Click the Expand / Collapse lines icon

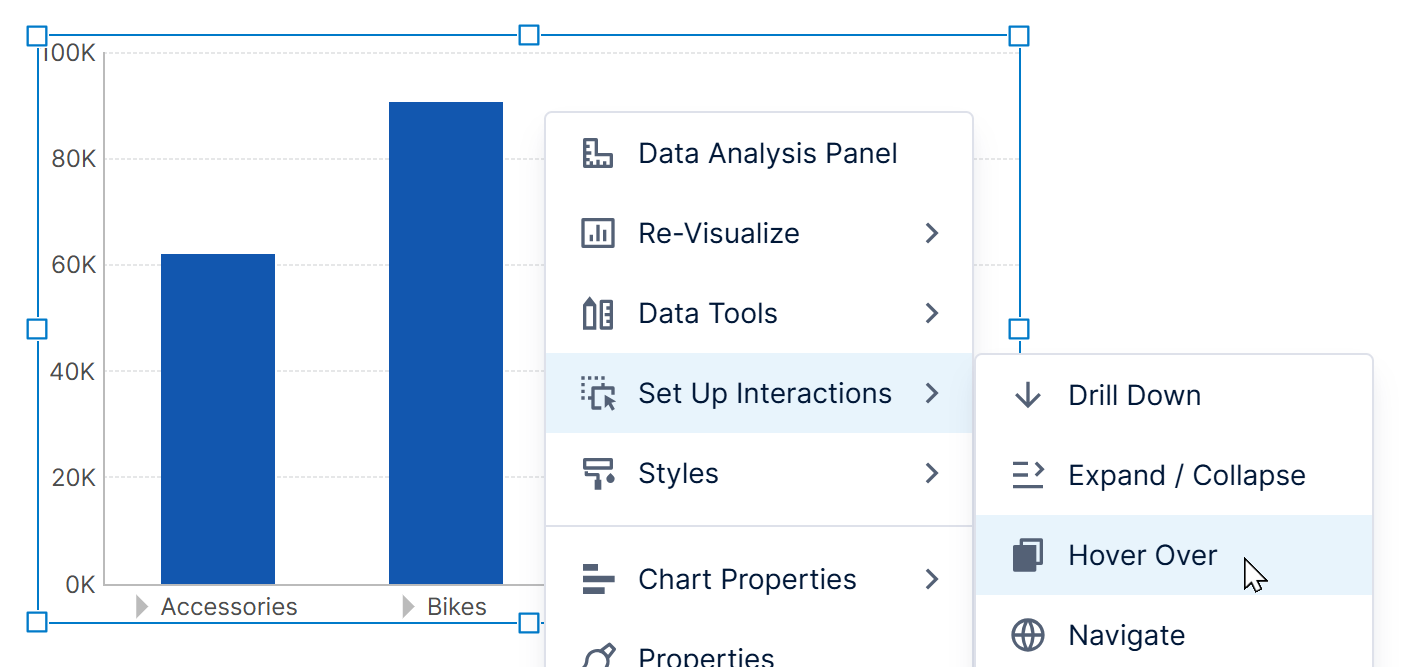pyautogui.click(x=1028, y=475)
